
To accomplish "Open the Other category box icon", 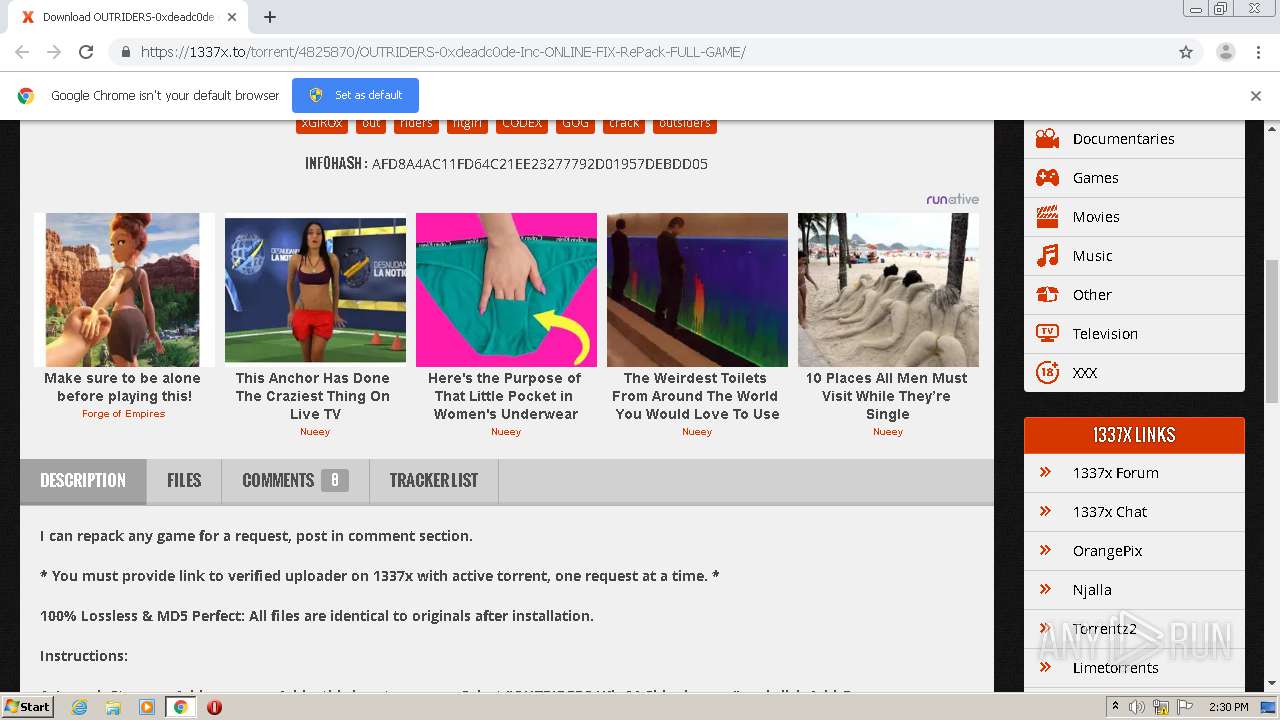I will tap(1047, 295).
